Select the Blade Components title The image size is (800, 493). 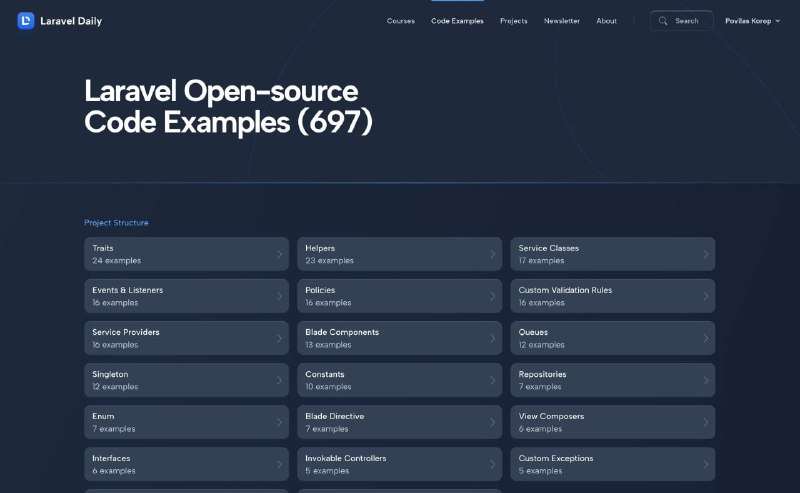tap(342, 332)
